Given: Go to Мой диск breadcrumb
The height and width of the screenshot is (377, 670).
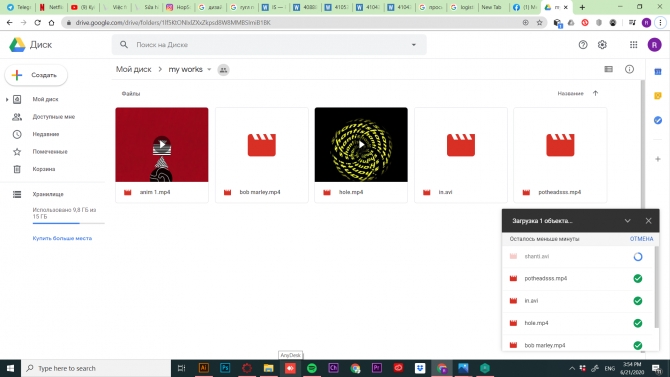Looking at the screenshot, I should pyautogui.click(x=134, y=69).
